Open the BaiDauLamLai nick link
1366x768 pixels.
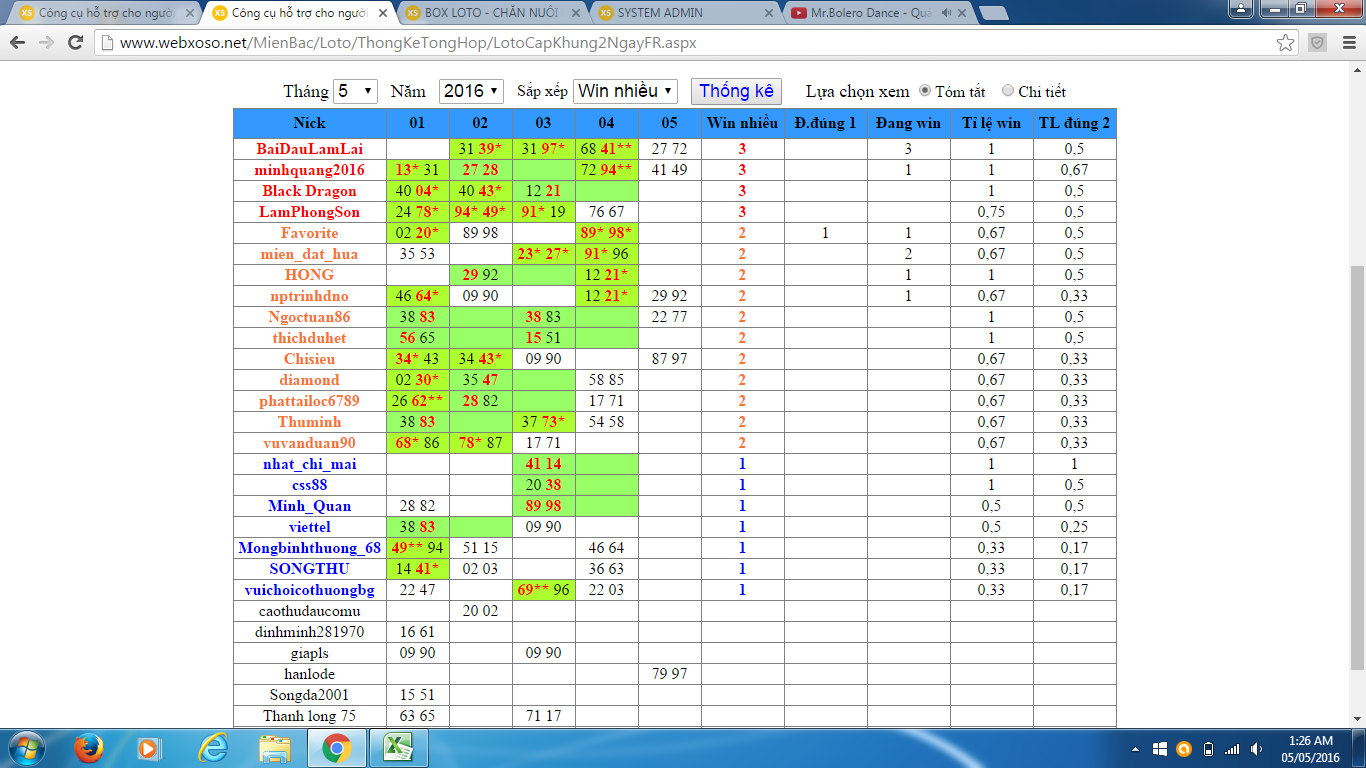(x=309, y=149)
